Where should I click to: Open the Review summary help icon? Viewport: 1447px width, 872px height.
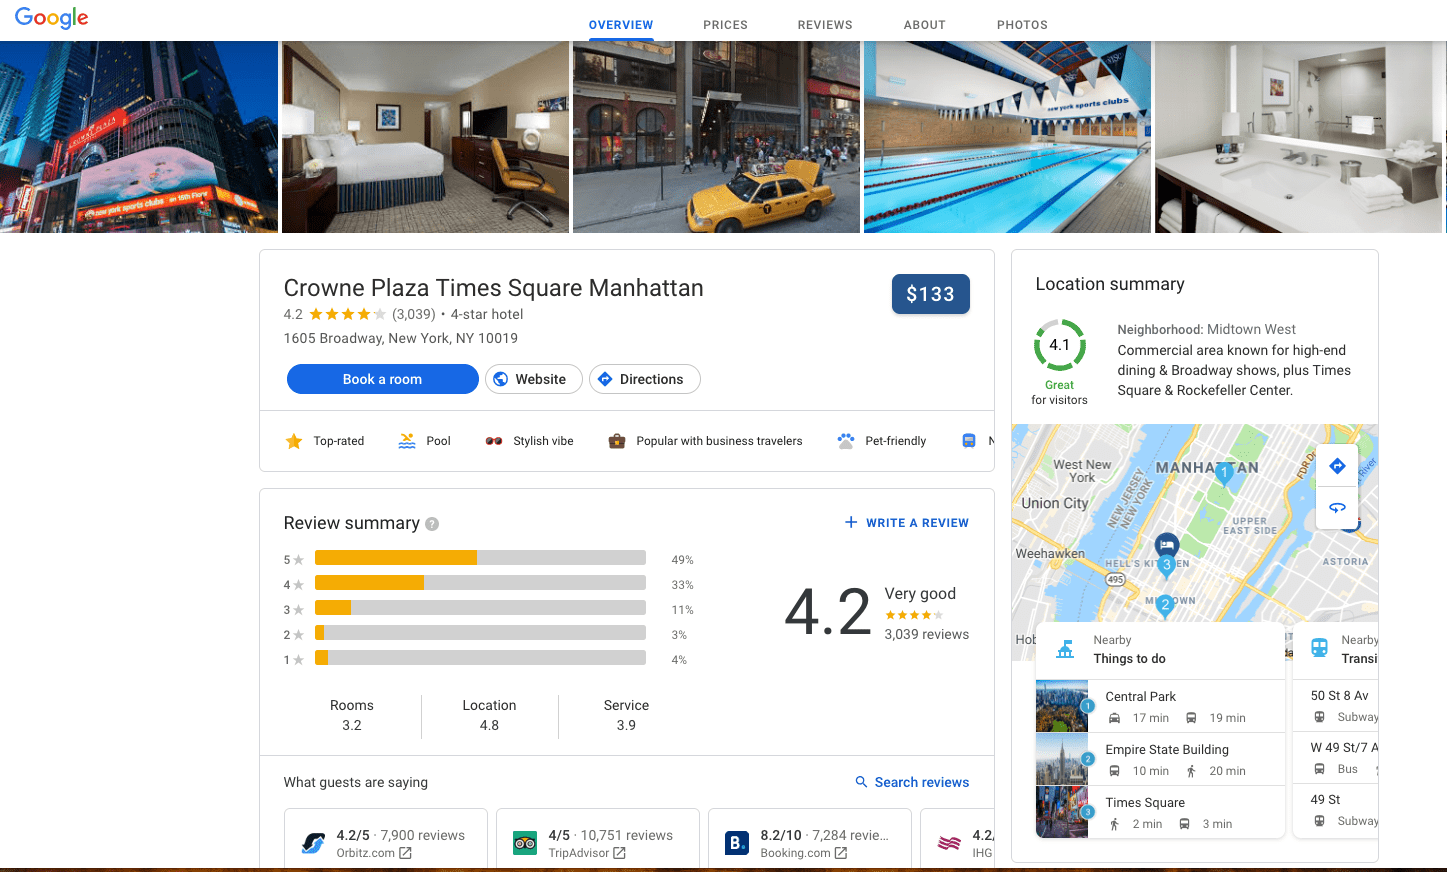click(x=432, y=524)
